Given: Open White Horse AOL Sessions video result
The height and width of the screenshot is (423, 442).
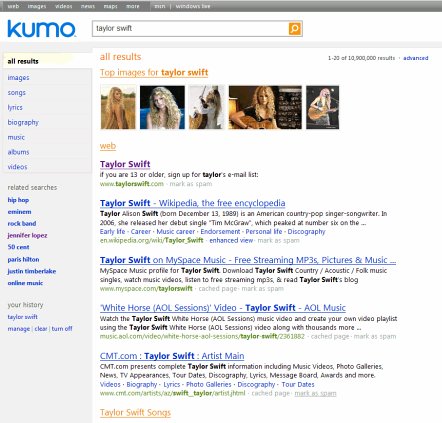Looking at the screenshot, I should pyautogui.click(x=223, y=308).
